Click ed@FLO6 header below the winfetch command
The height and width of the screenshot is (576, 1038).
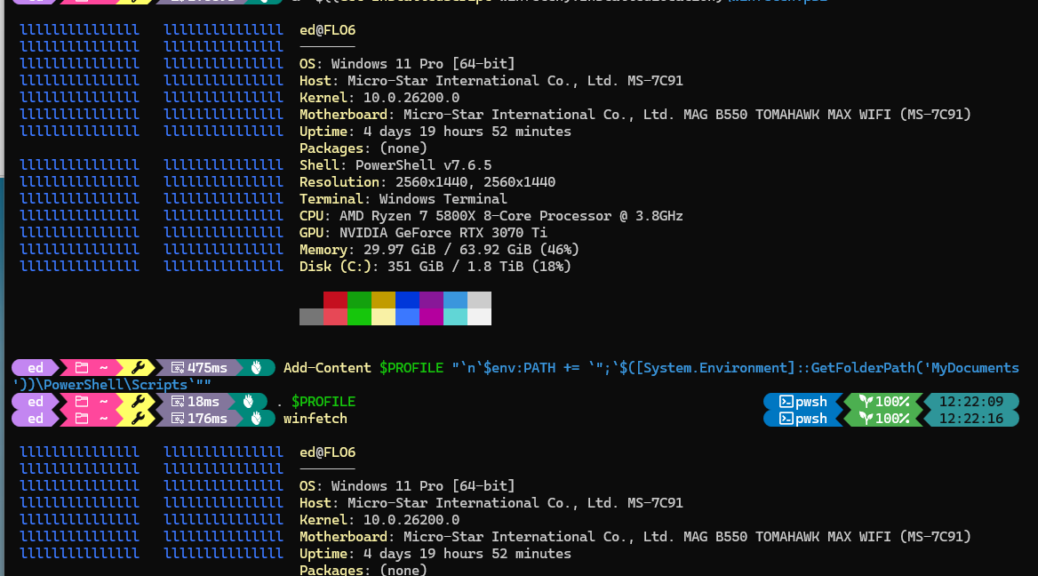(327, 453)
